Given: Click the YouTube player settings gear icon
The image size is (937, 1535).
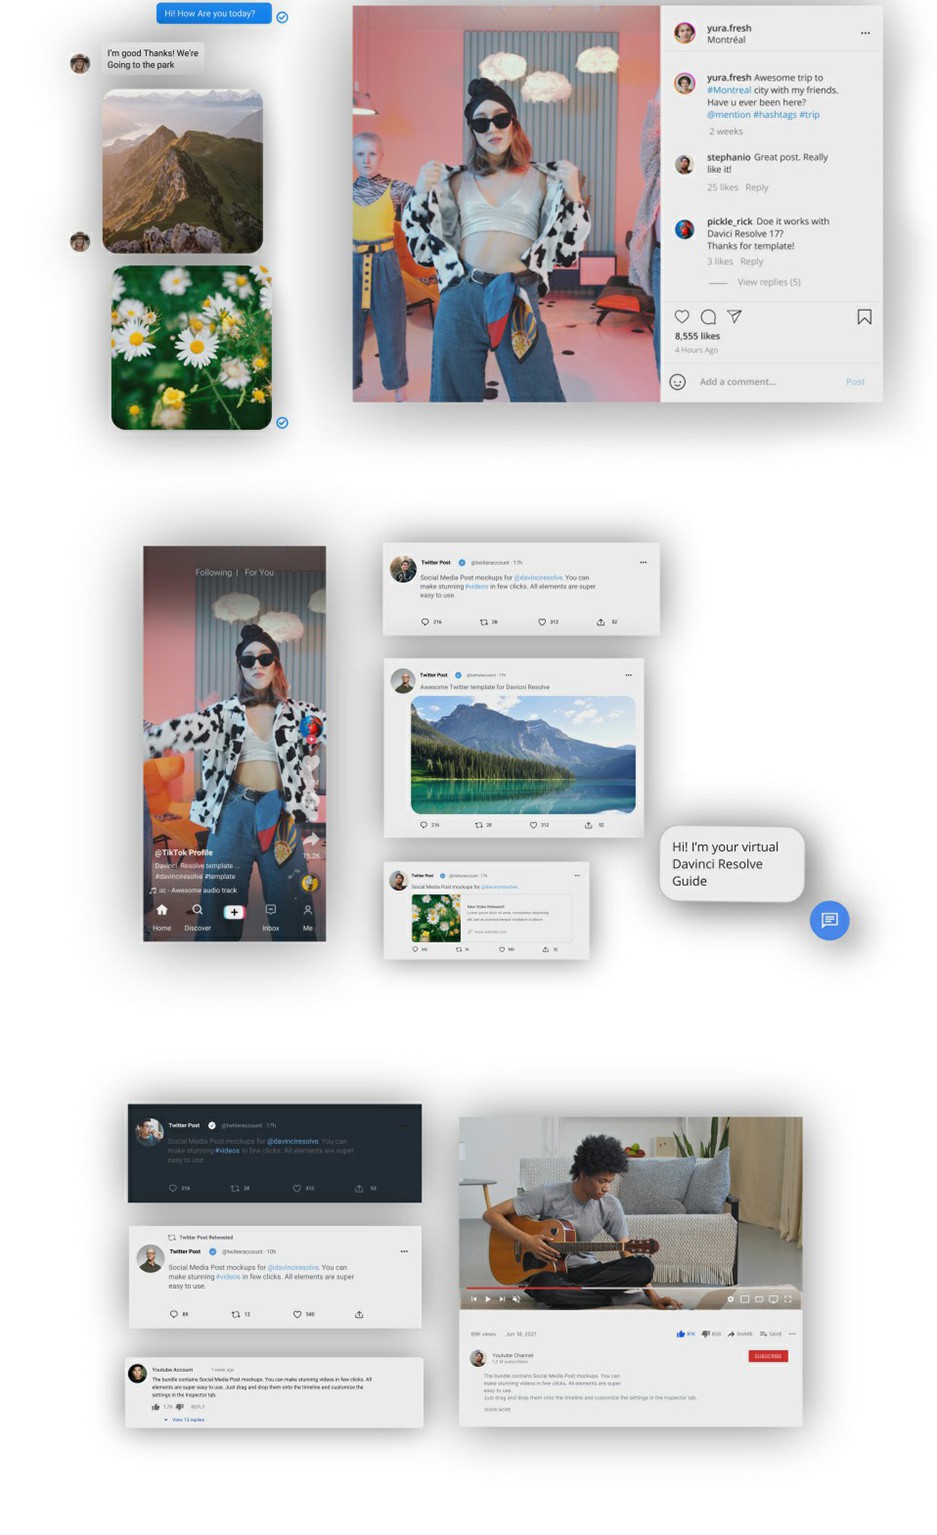Looking at the screenshot, I should [x=731, y=1299].
